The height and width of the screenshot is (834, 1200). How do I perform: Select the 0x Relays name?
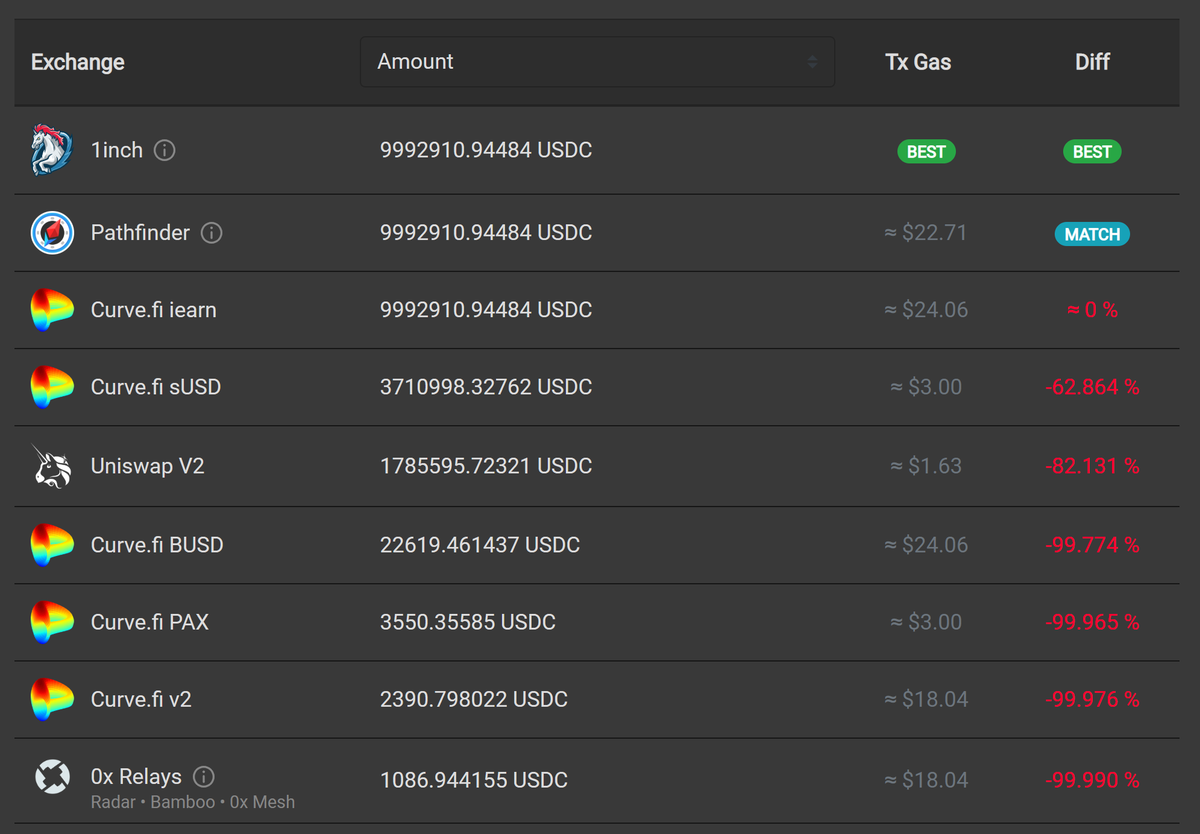click(136, 777)
